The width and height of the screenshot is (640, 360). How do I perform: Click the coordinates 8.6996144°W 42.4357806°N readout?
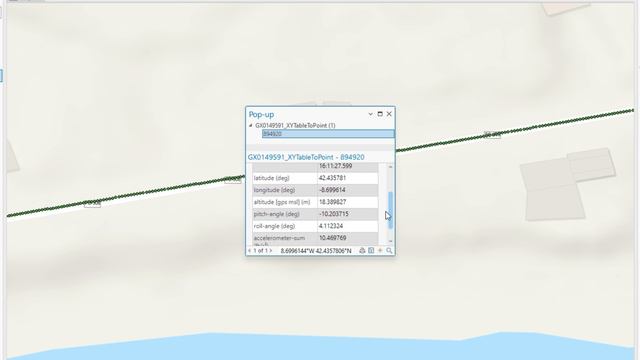pos(316,251)
